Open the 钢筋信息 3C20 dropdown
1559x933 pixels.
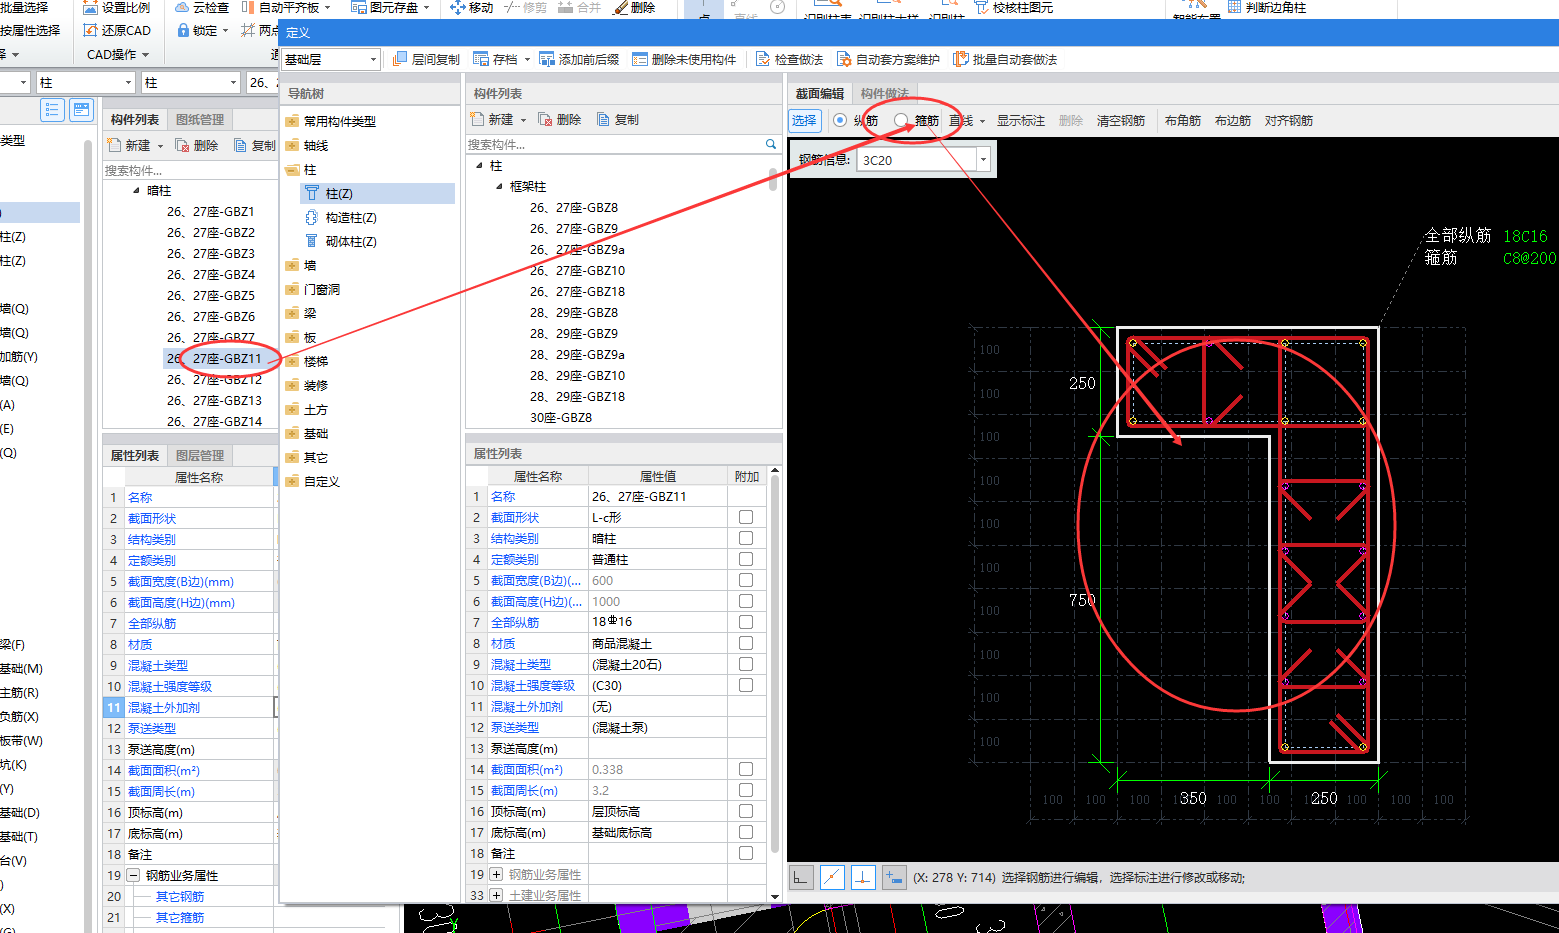point(983,160)
